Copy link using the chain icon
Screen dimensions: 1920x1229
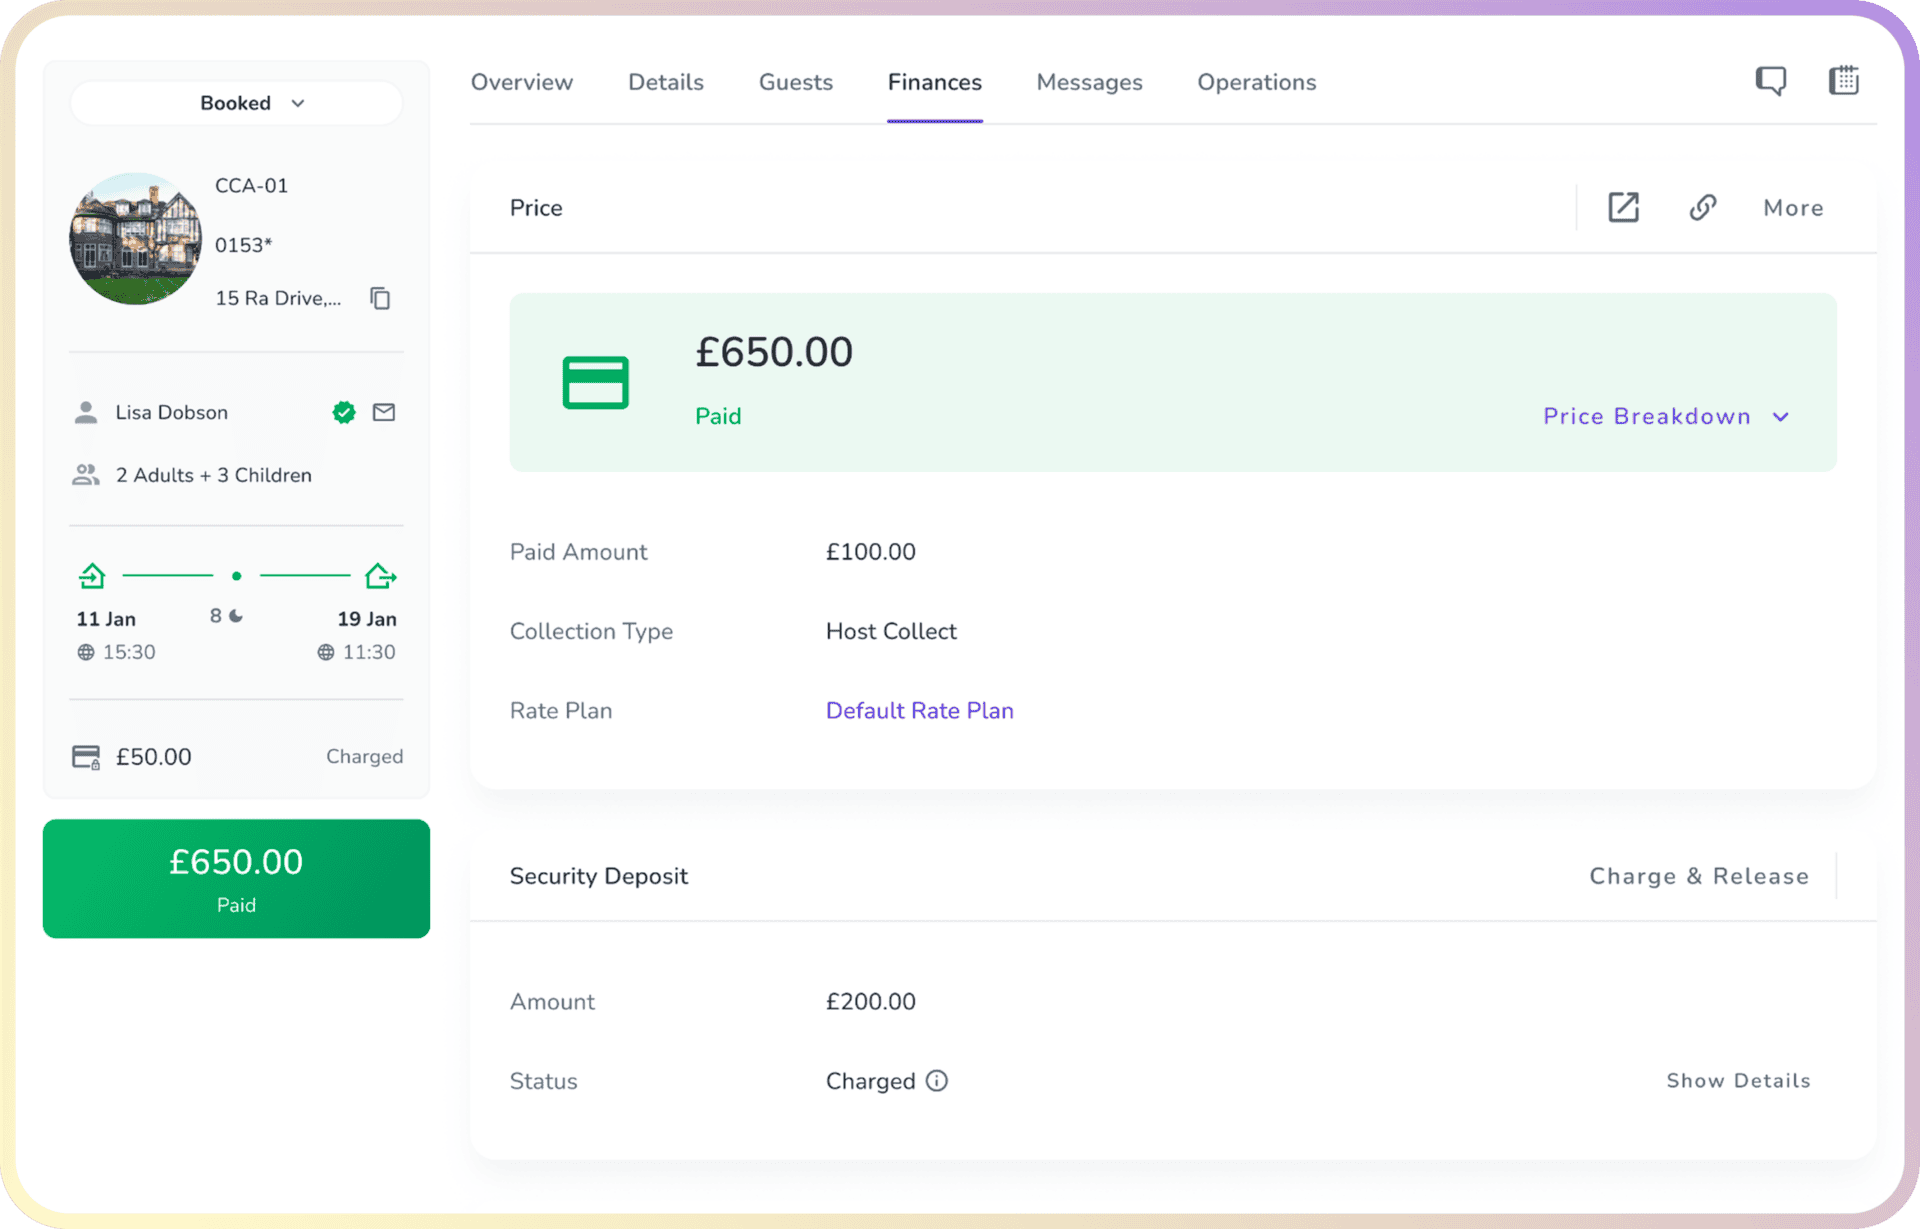click(1703, 208)
